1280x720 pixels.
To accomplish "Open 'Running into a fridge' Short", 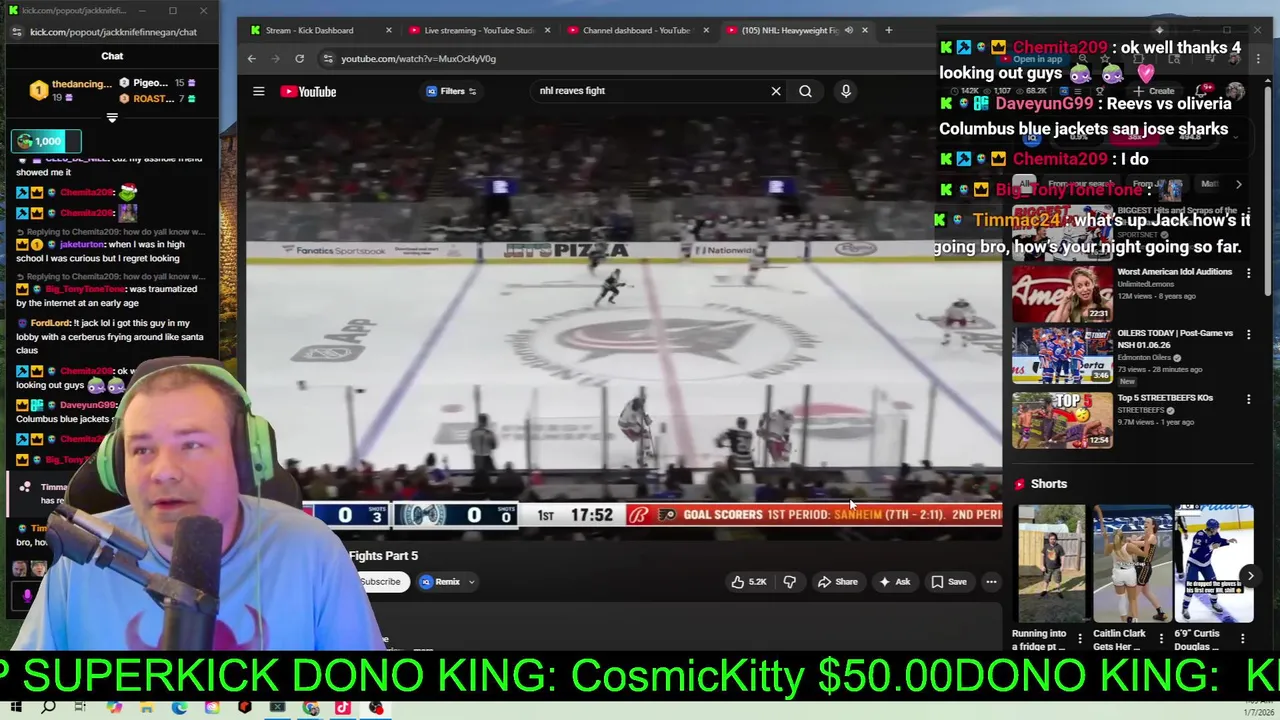I will pyautogui.click(x=1051, y=564).
